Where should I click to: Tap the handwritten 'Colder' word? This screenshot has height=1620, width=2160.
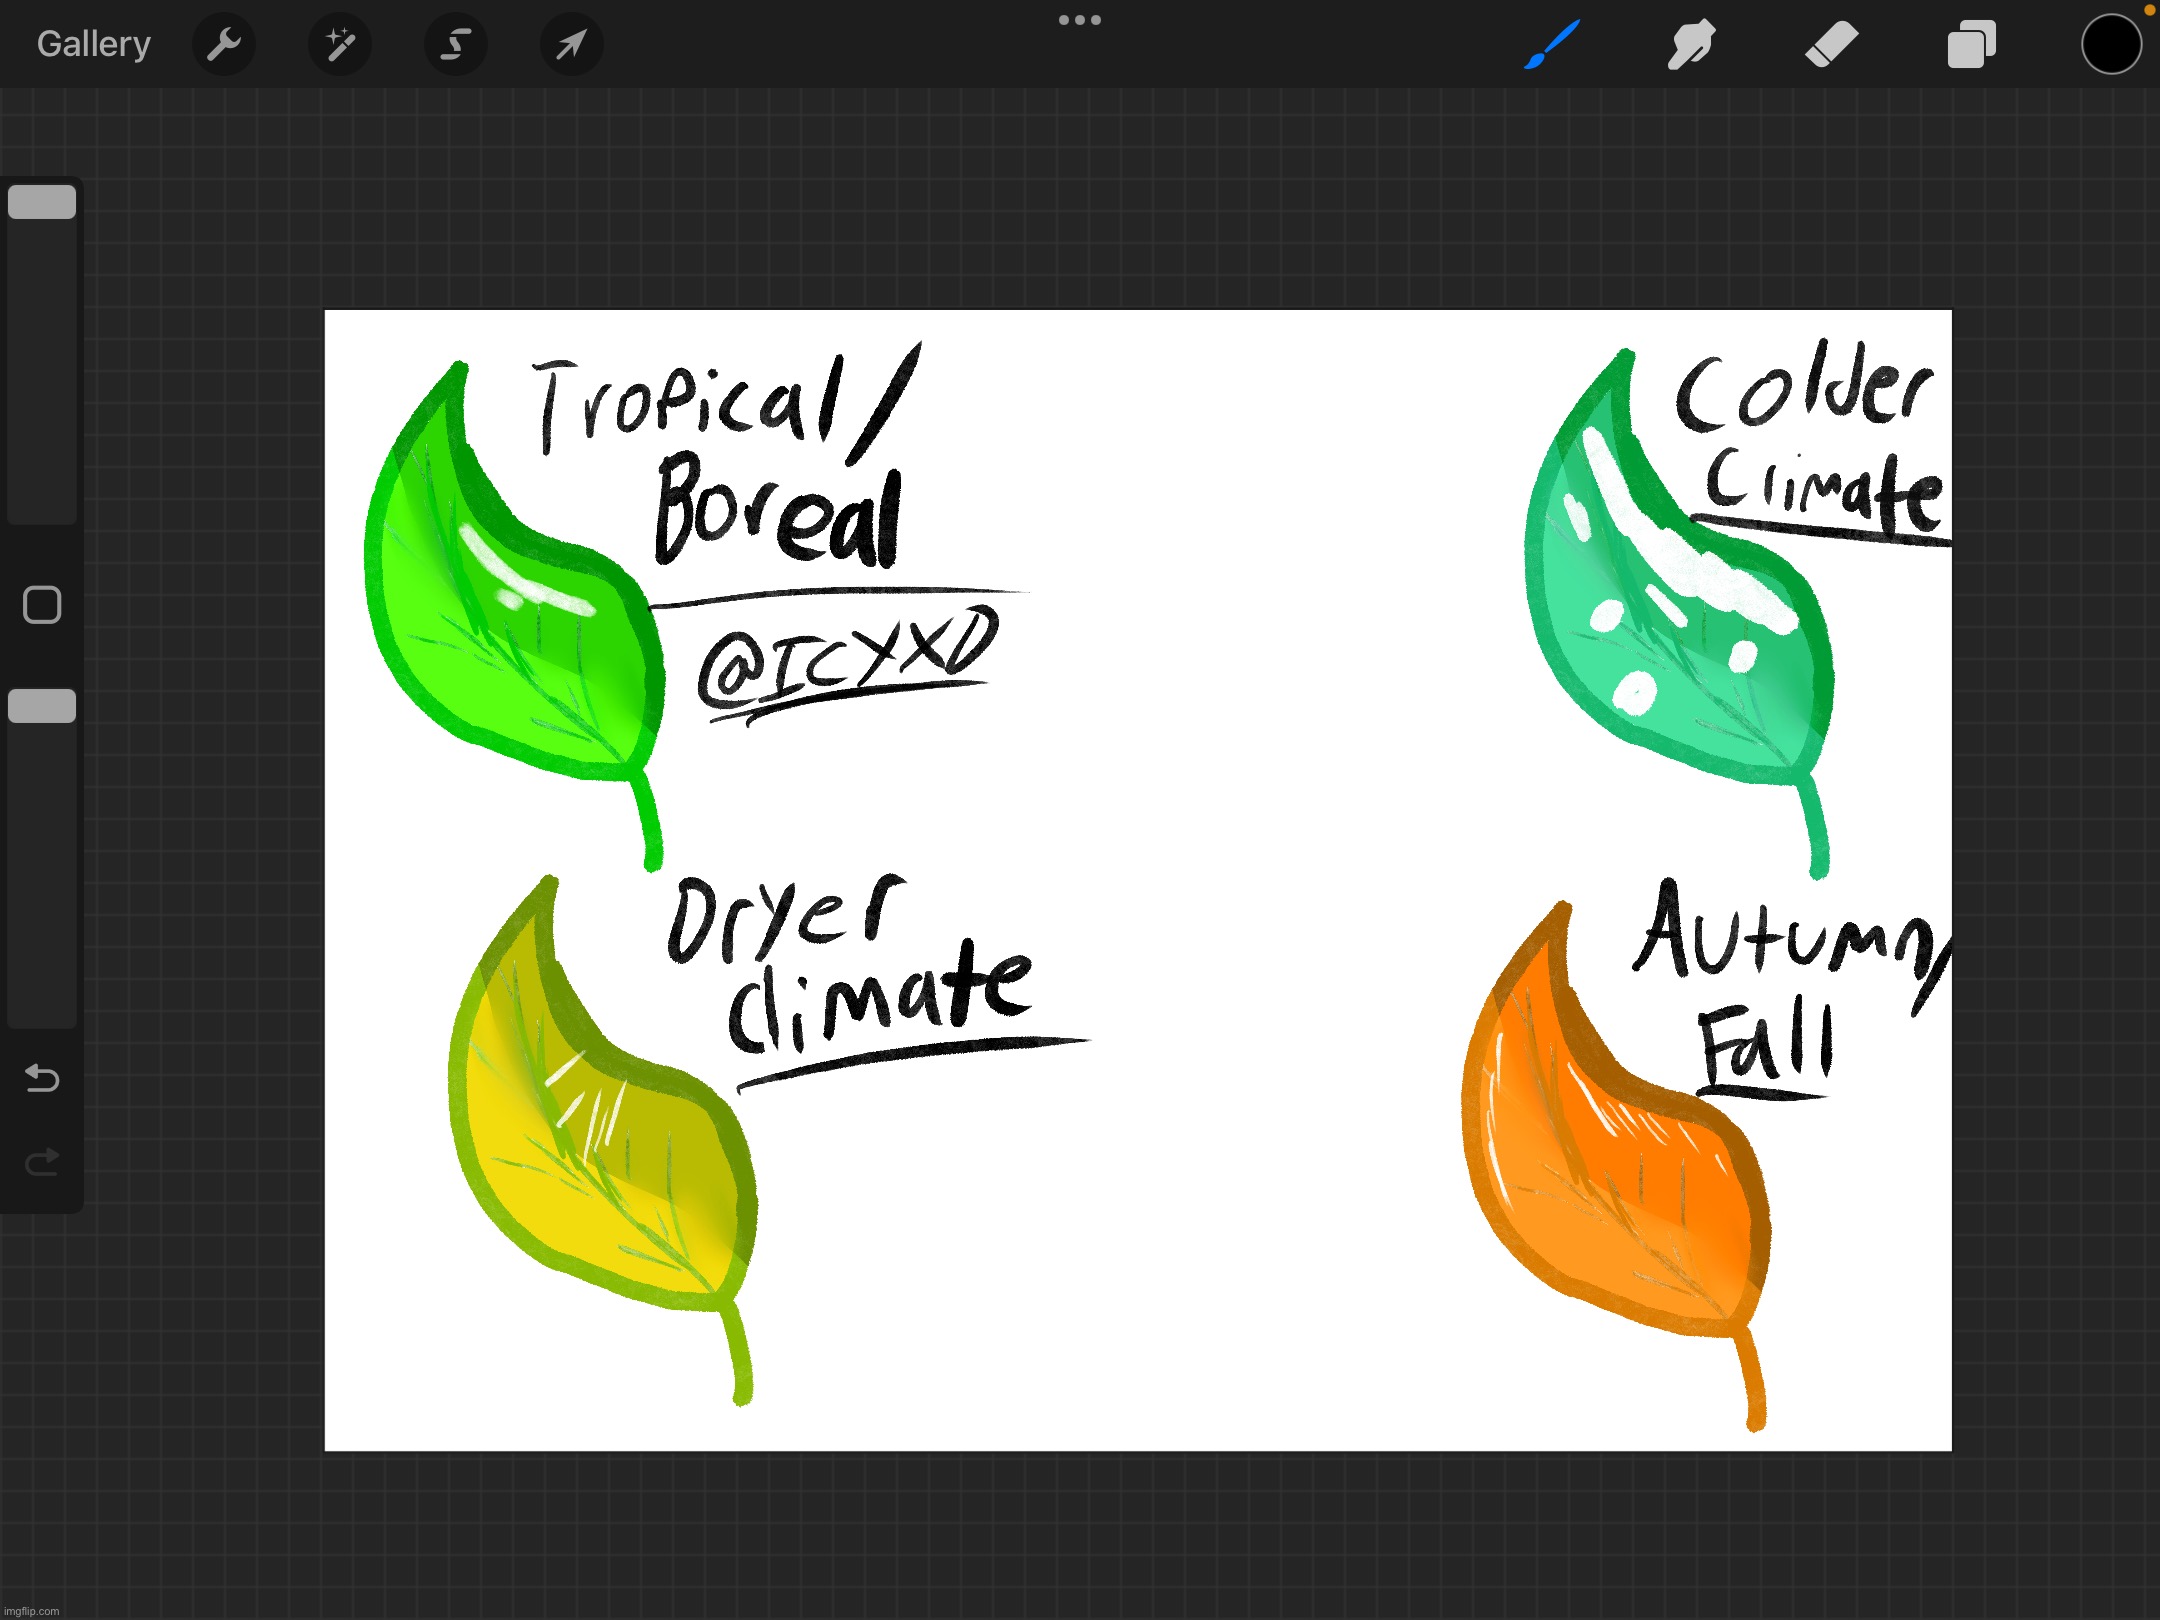[1804, 388]
